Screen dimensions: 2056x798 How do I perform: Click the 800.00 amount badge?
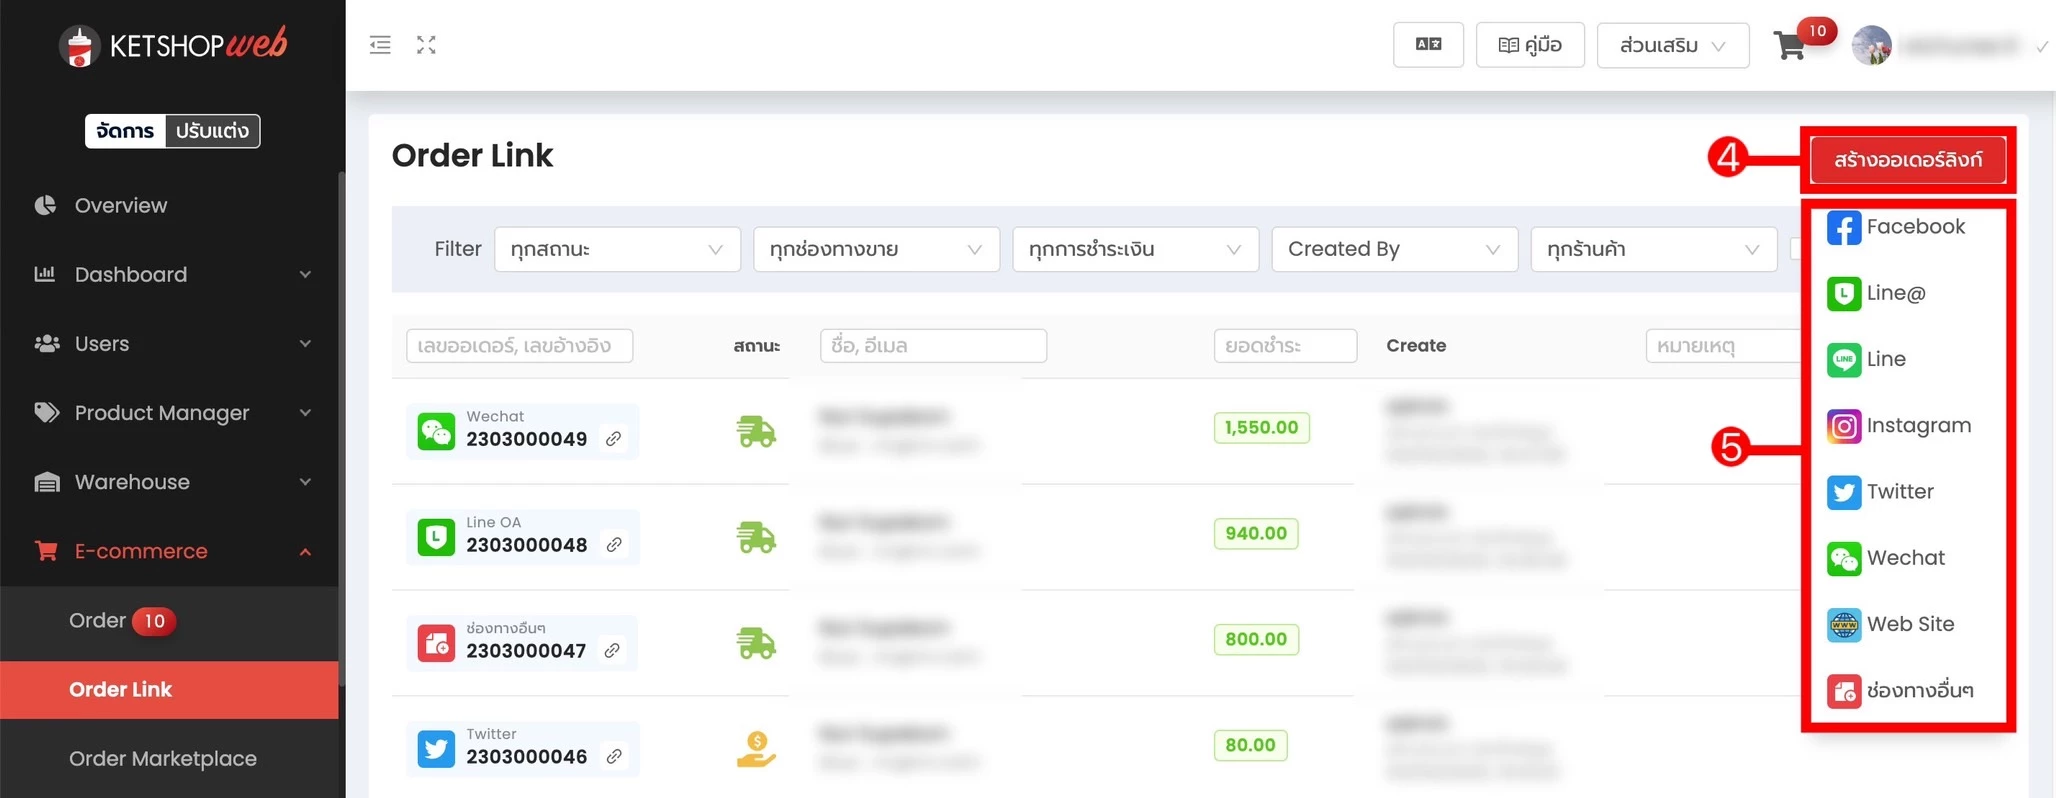click(x=1256, y=640)
